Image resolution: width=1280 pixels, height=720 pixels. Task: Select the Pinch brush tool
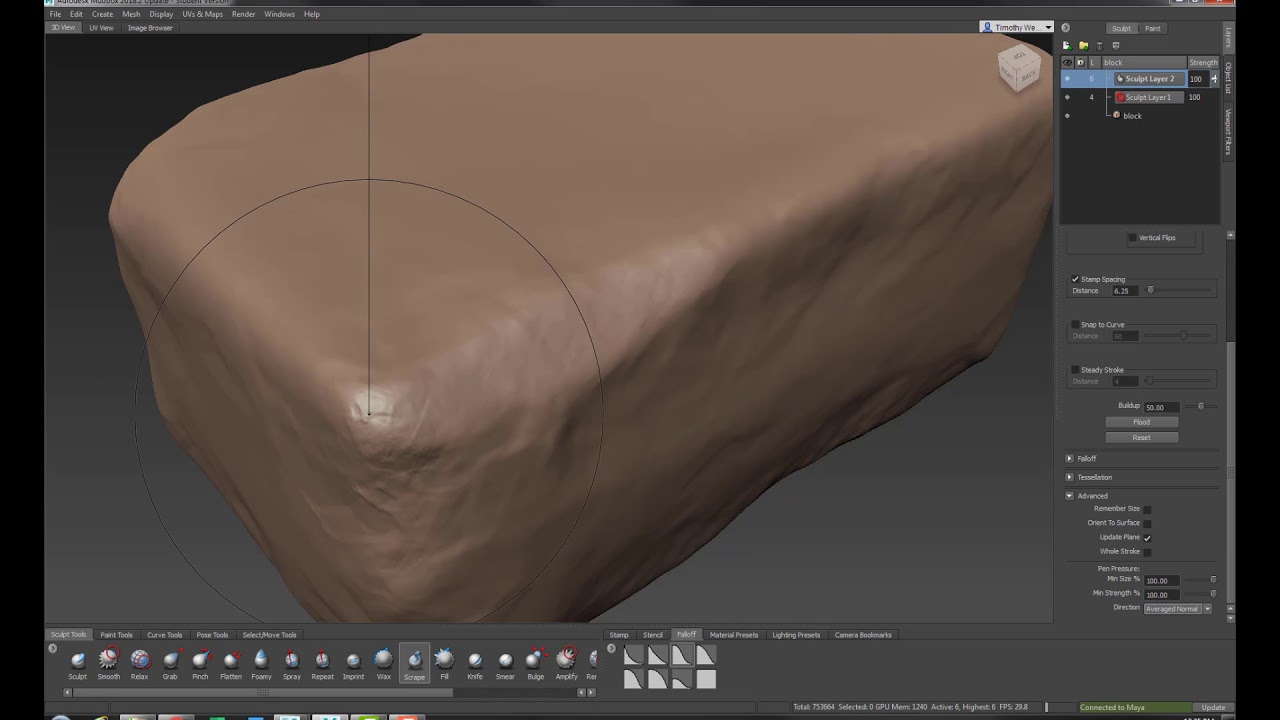click(200, 664)
